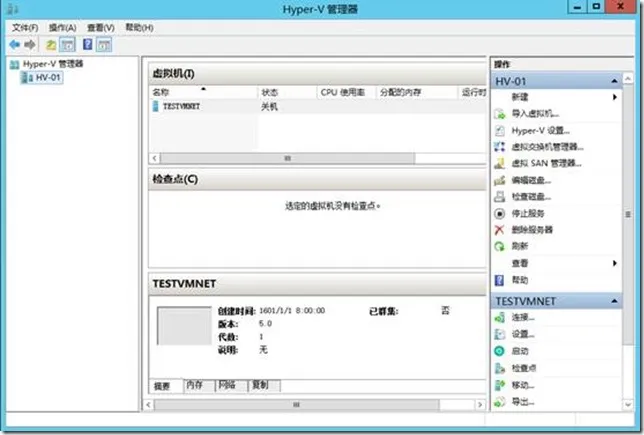Screen dimensions: 644x435
Task: Open the 查看(V) menu
Action: click(x=101, y=28)
